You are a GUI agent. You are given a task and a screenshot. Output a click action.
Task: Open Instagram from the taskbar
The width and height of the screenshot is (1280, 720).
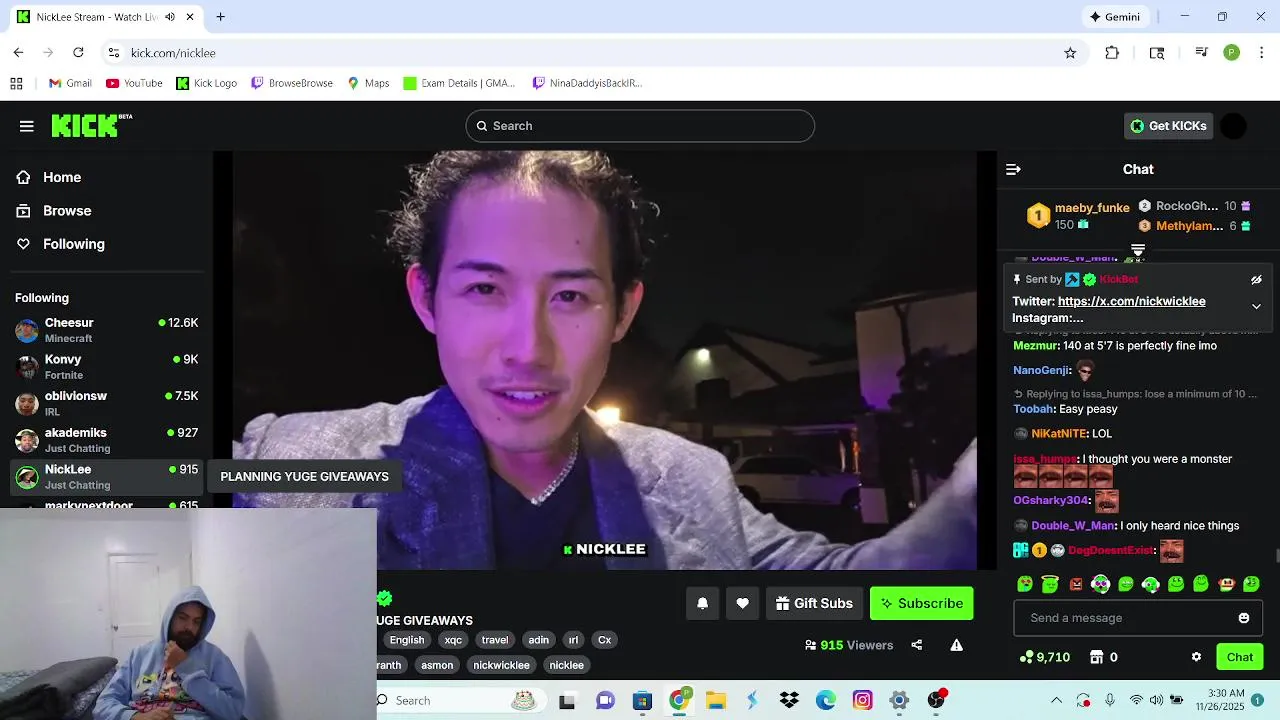coord(863,700)
